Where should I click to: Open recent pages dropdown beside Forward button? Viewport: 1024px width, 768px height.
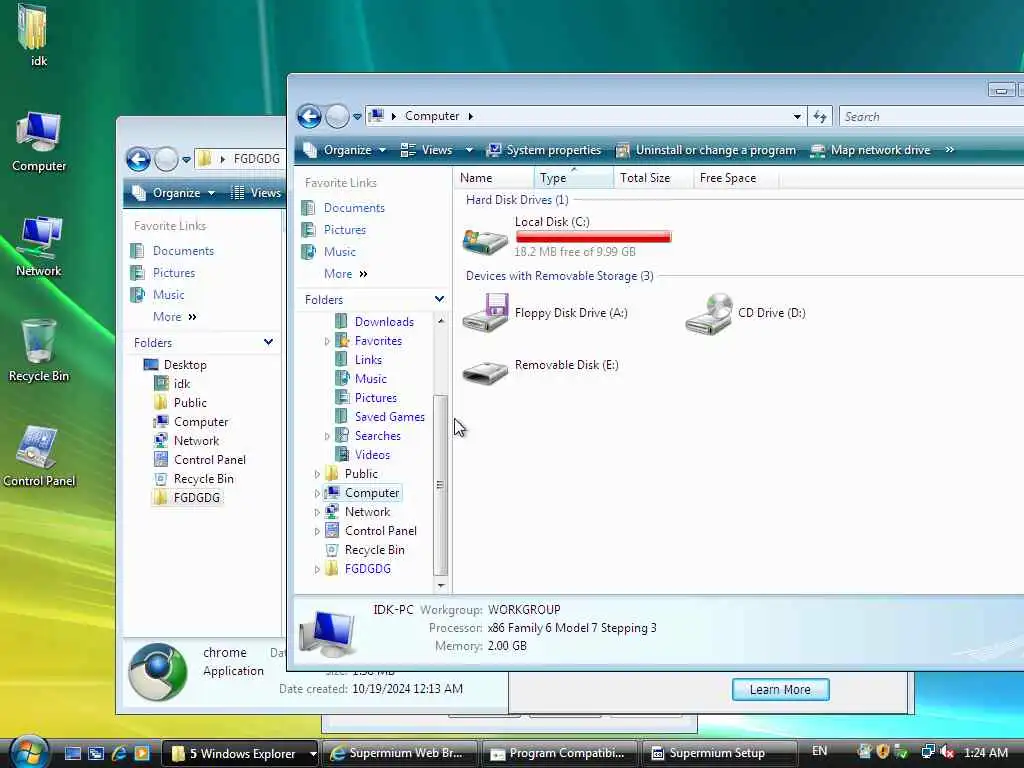[357, 117]
